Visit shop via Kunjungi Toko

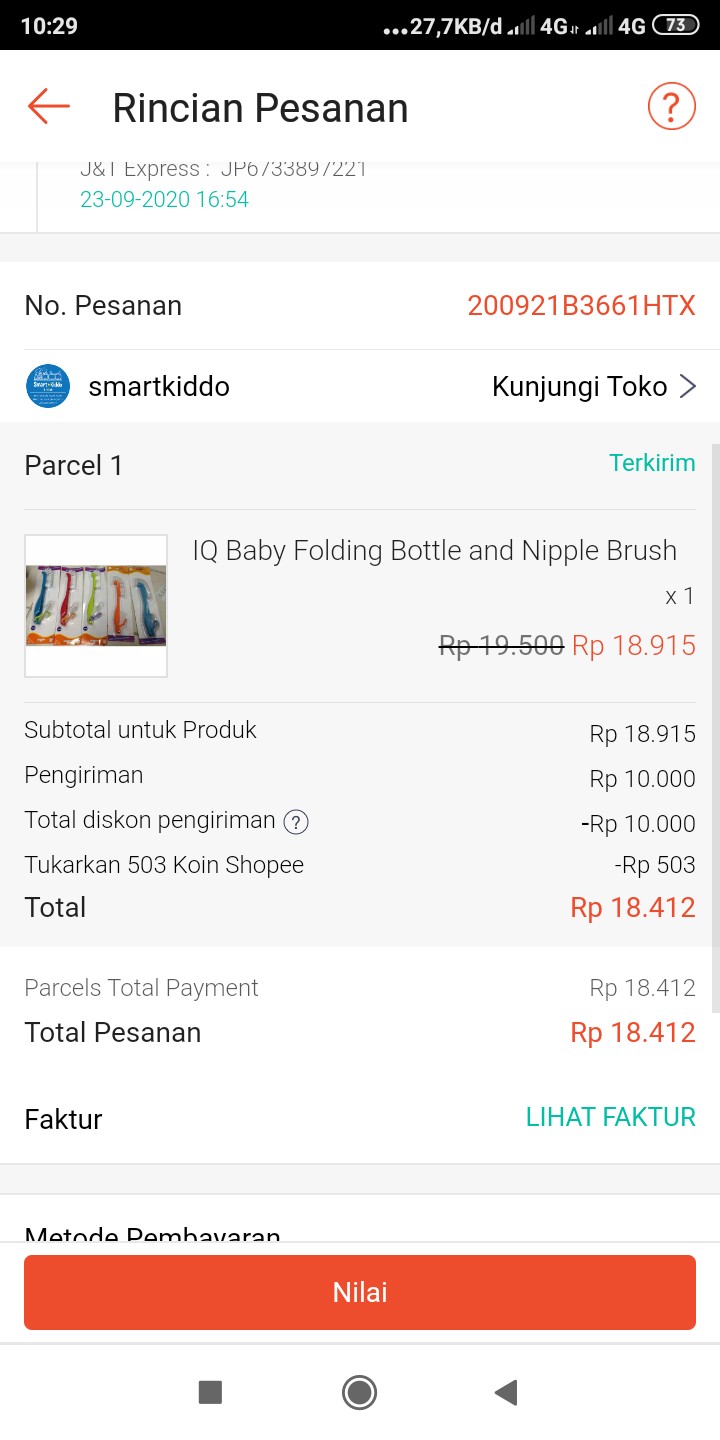(x=580, y=387)
